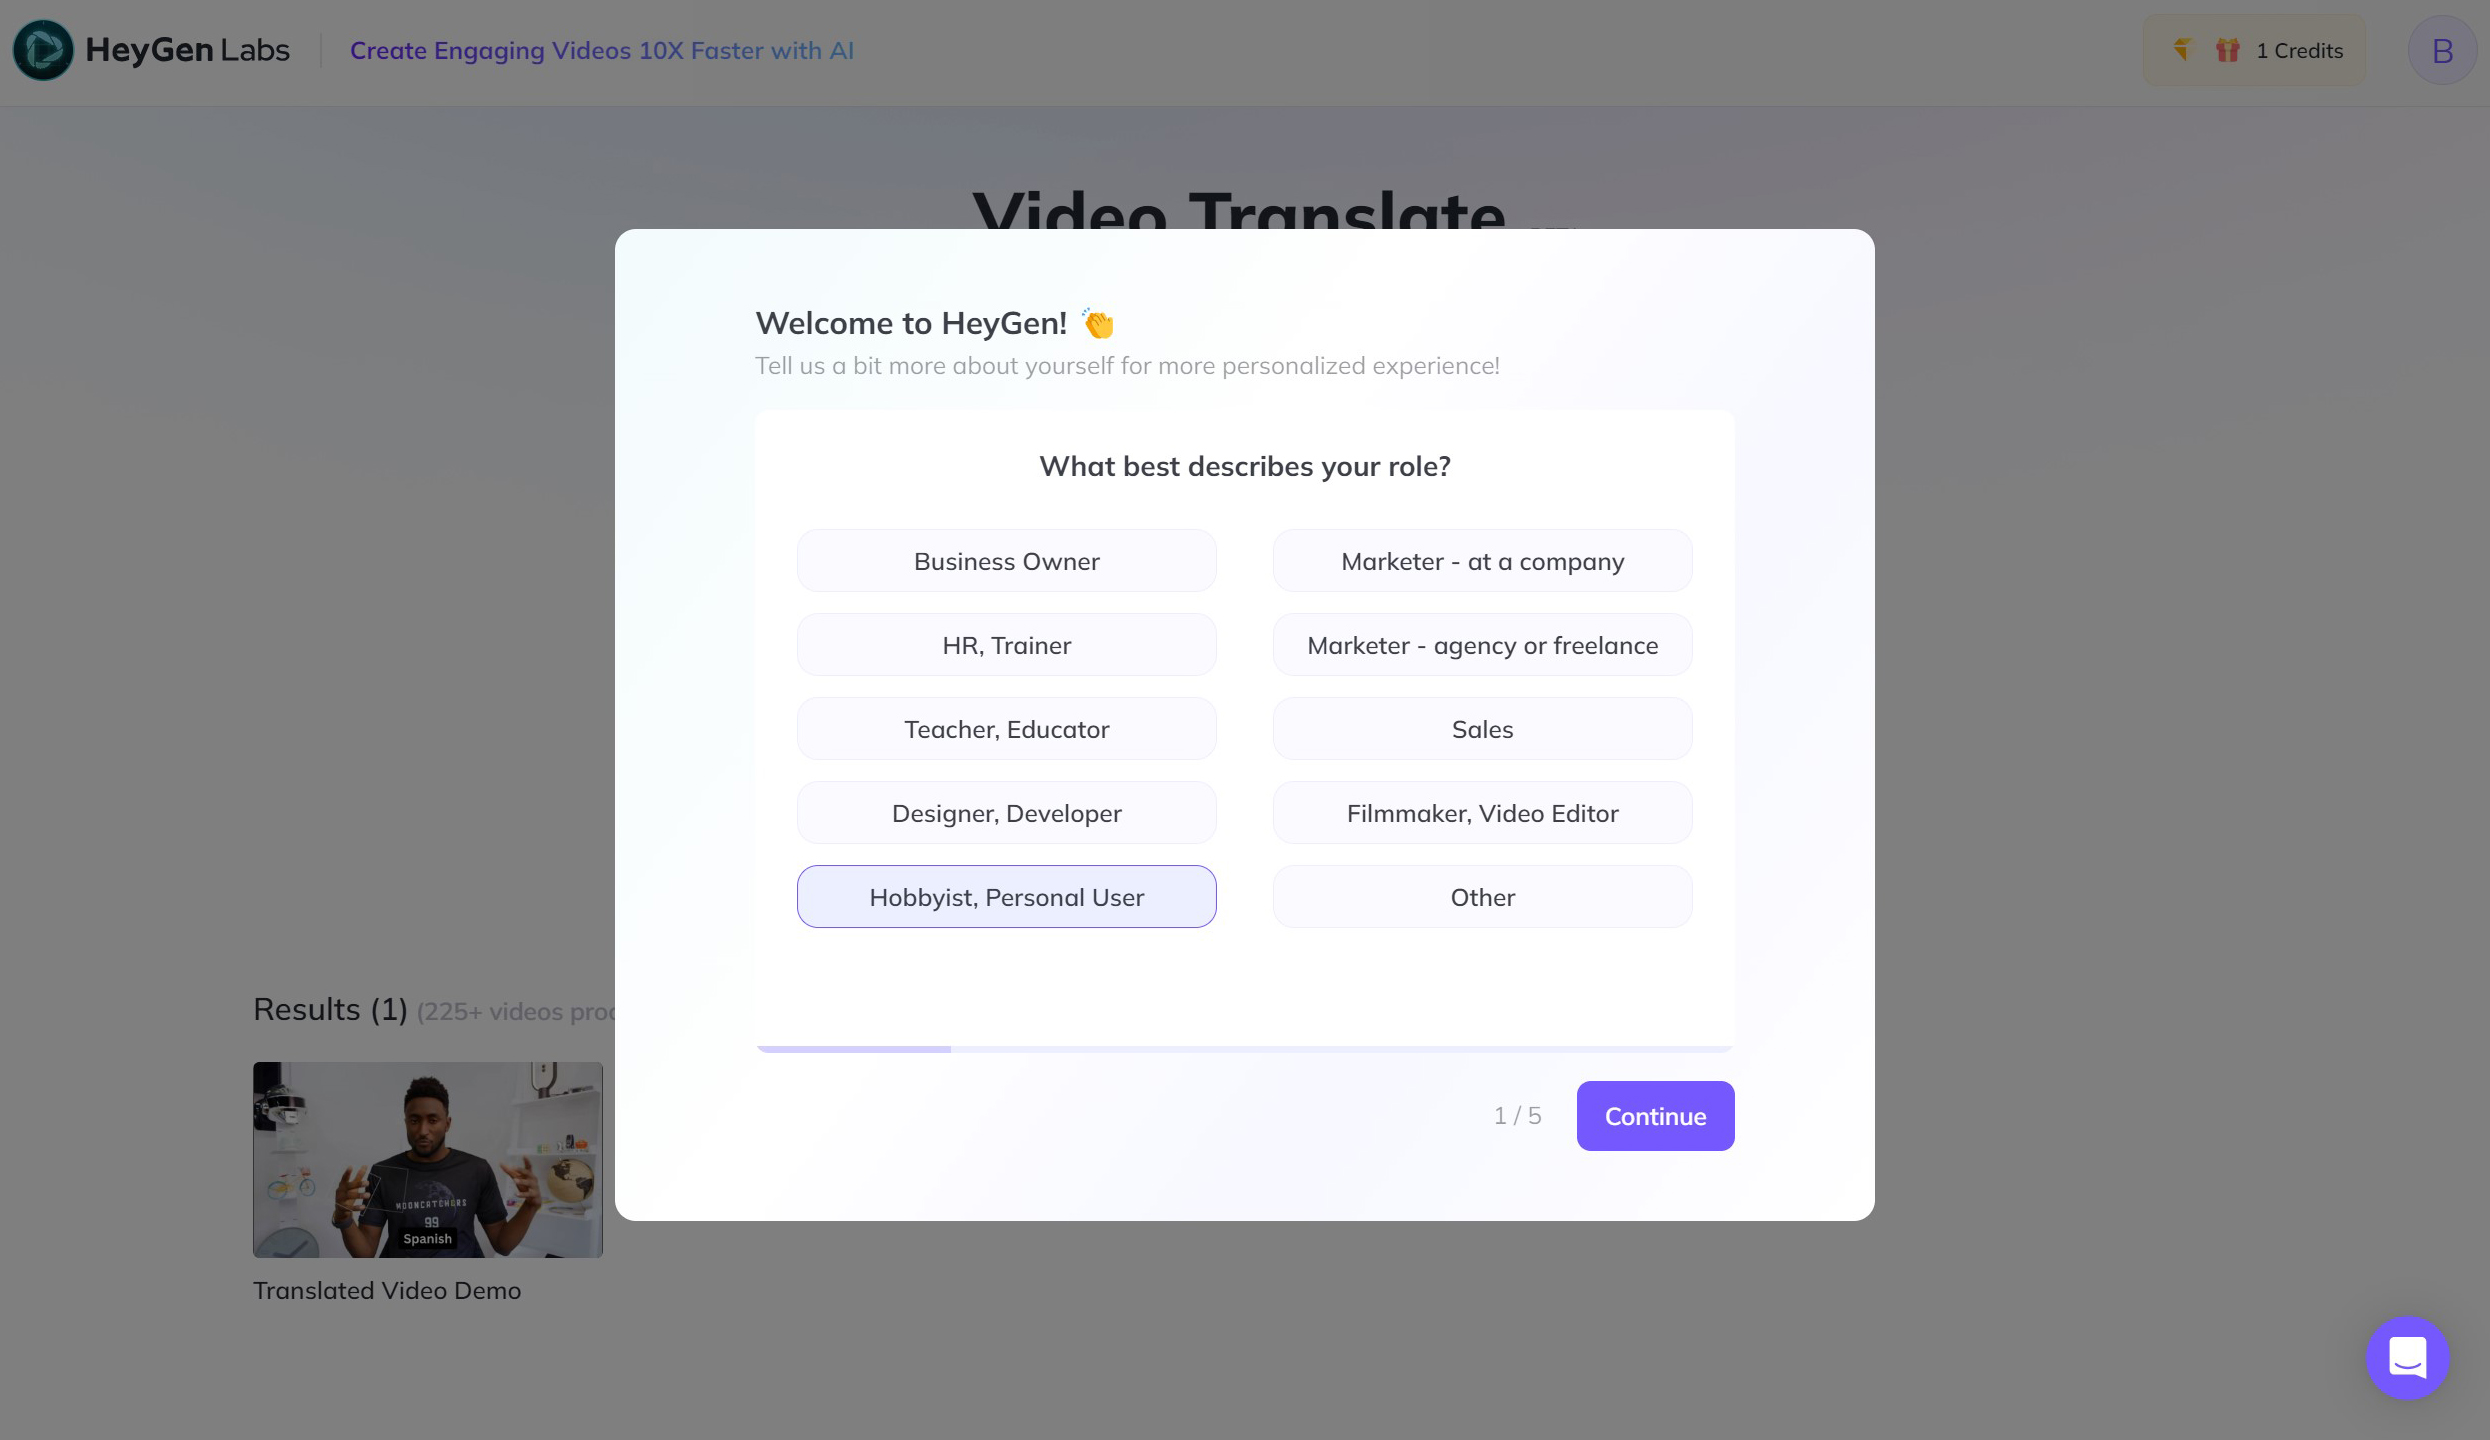Click the gift box icon in header
The height and width of the screenshot is (1440, 2490).
click(2226, 50)
